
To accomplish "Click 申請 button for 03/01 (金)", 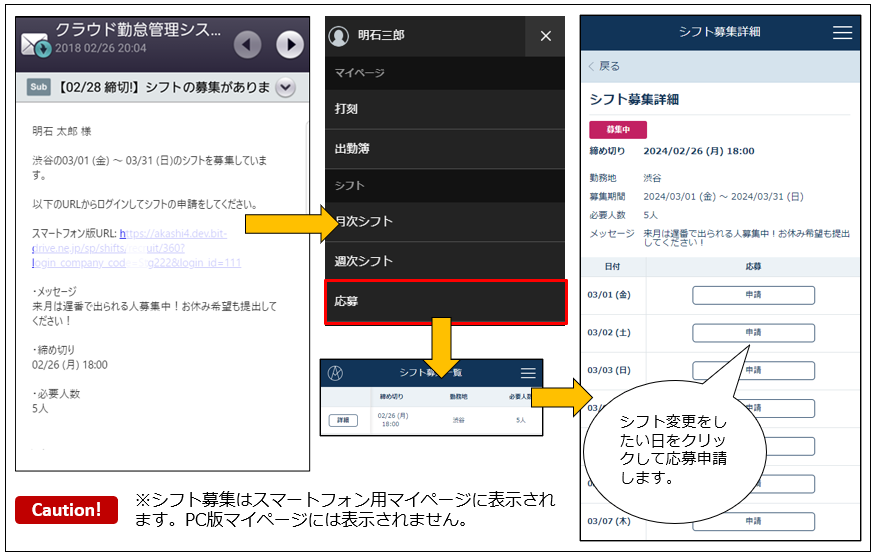I will tap(753, 296).
